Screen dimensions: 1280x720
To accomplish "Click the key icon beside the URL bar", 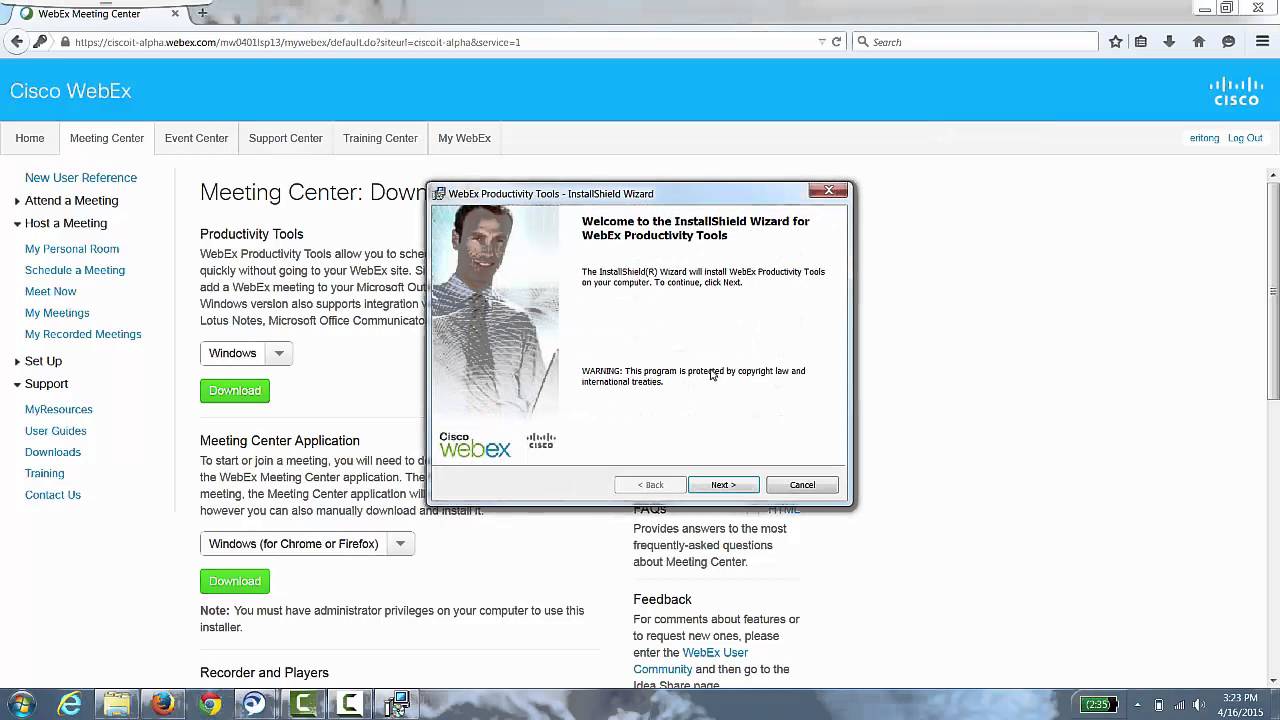I will coord(40,41).
